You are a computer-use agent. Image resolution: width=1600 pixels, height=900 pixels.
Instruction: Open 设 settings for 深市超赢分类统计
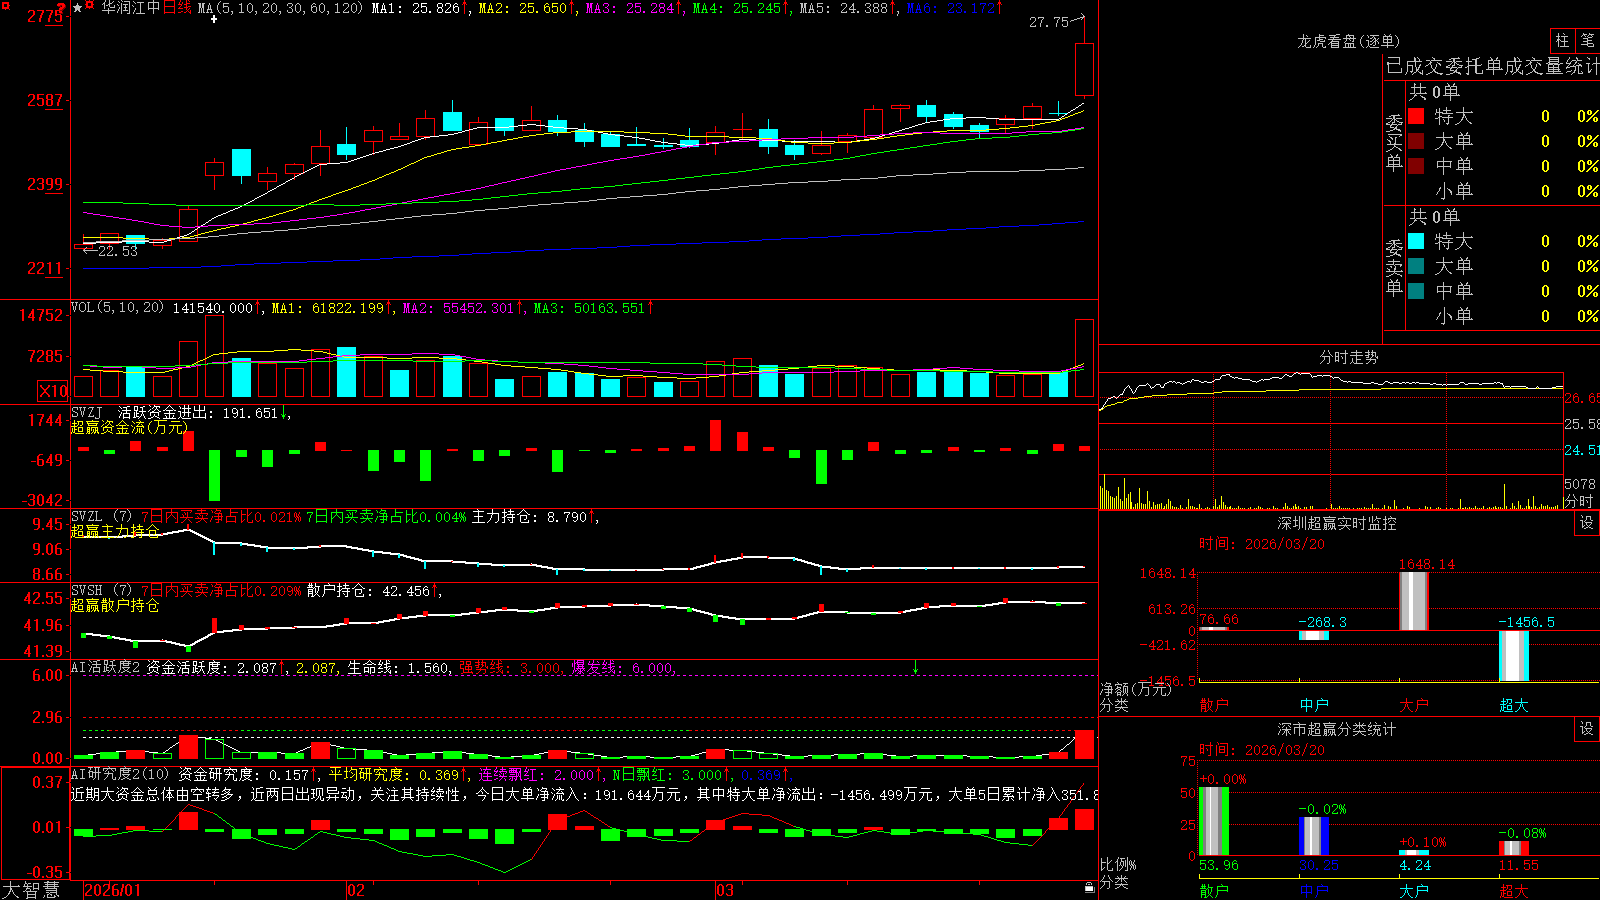pyautogui.click(x=1587, y=729)
